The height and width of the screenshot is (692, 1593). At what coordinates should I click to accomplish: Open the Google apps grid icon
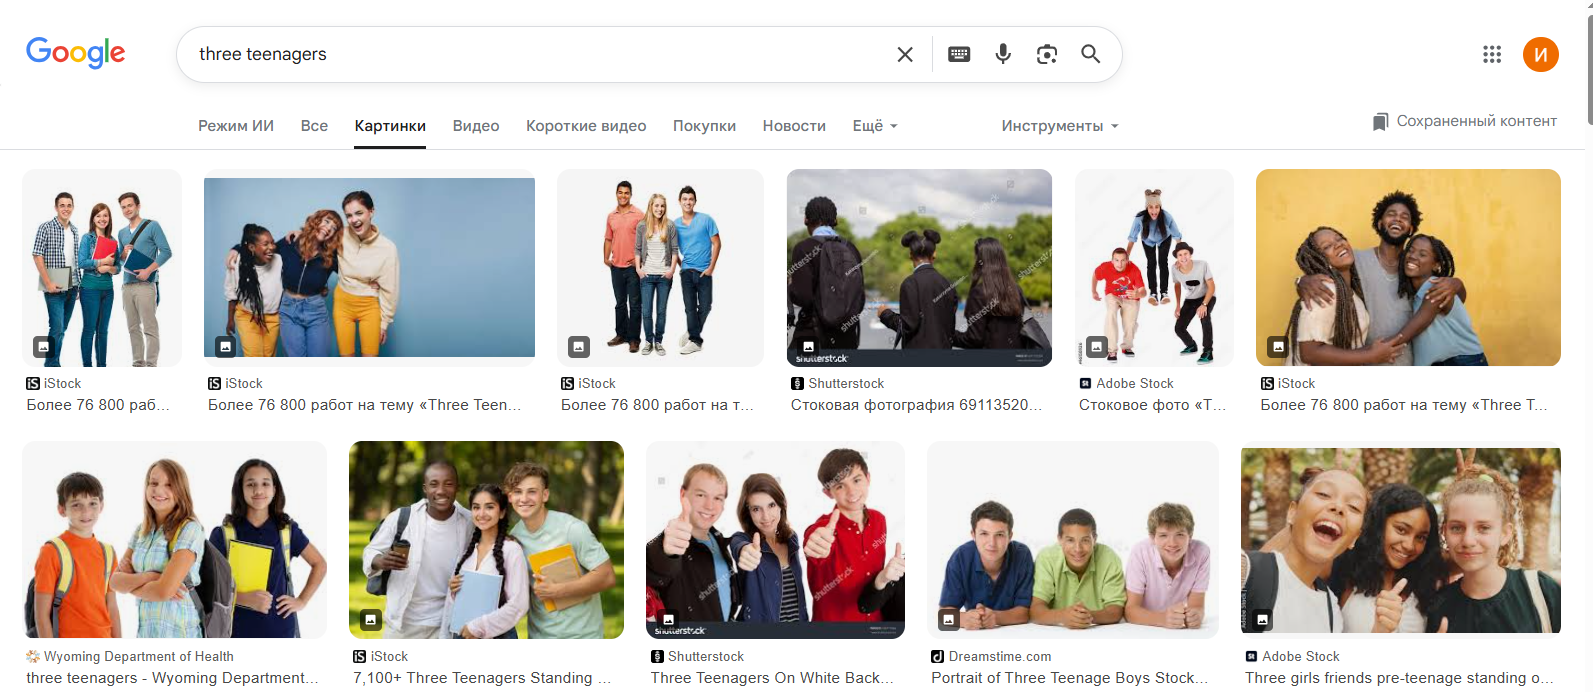(x=1492, y=54)
